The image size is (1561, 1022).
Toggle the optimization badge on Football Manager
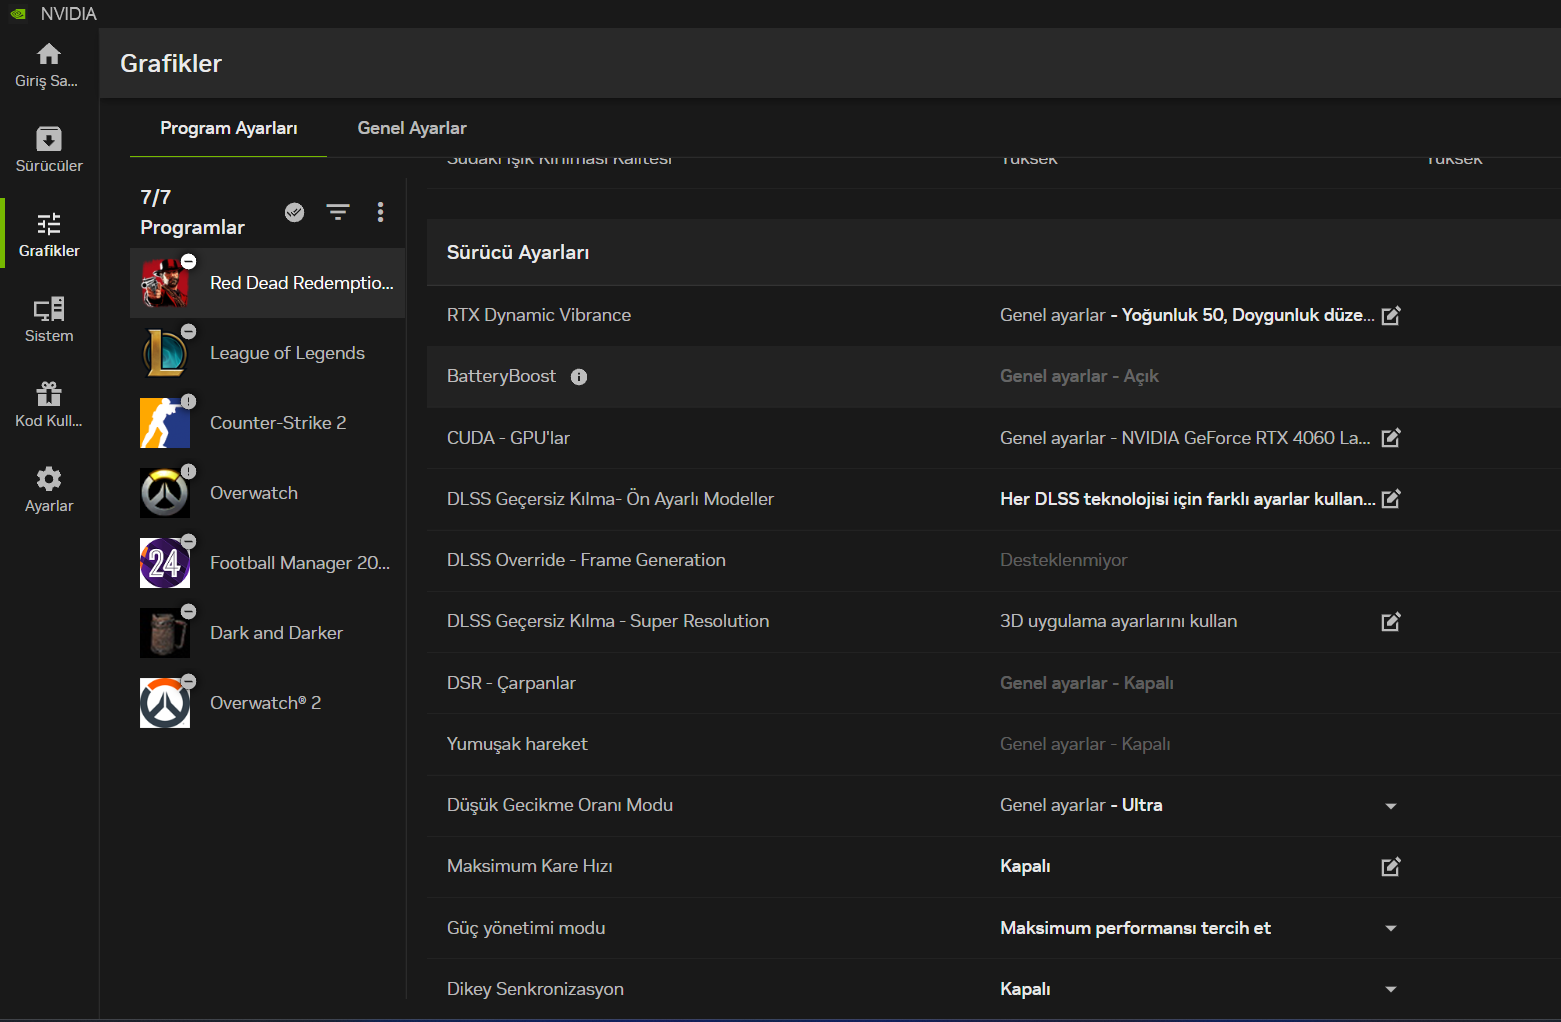click(189, 542)
